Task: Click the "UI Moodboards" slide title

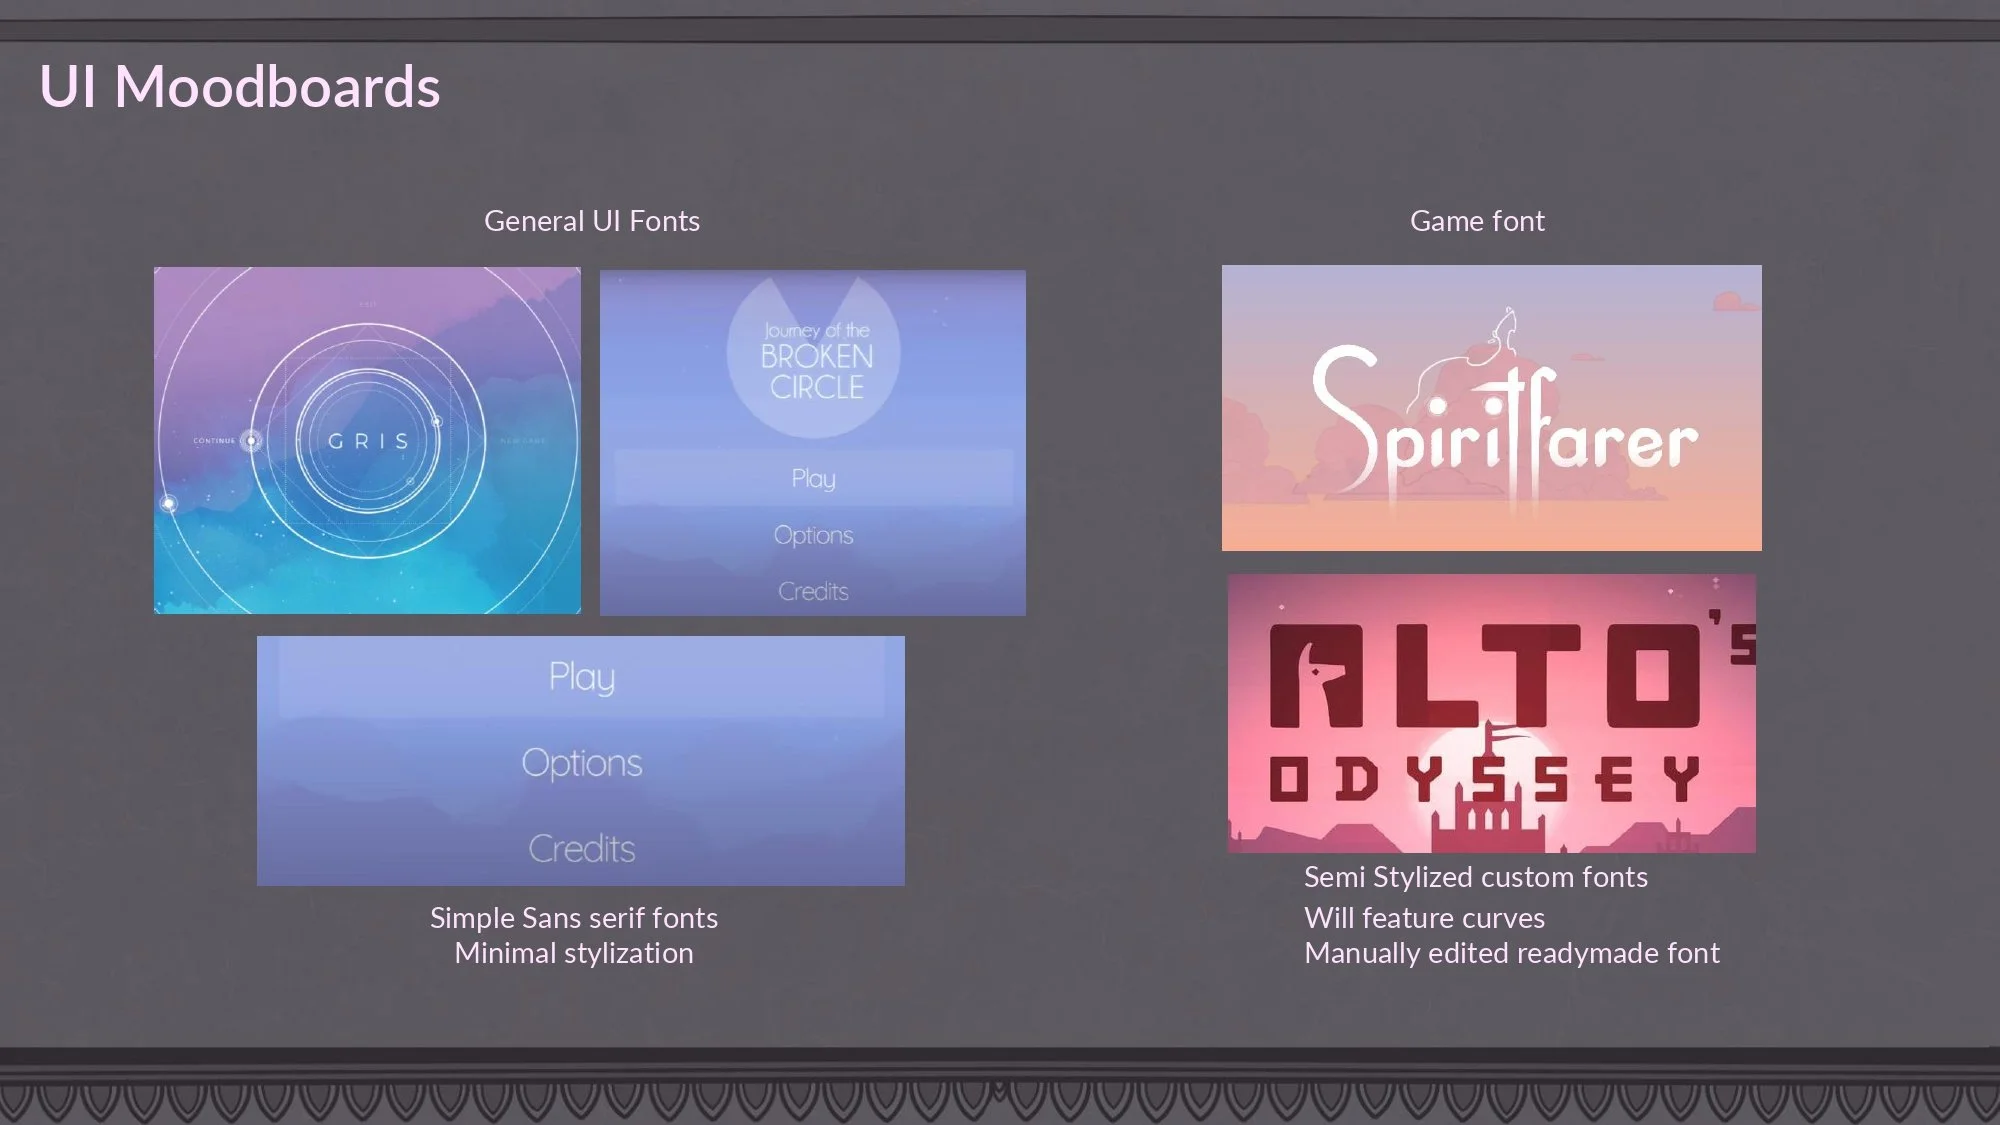Action: [240, 86]
